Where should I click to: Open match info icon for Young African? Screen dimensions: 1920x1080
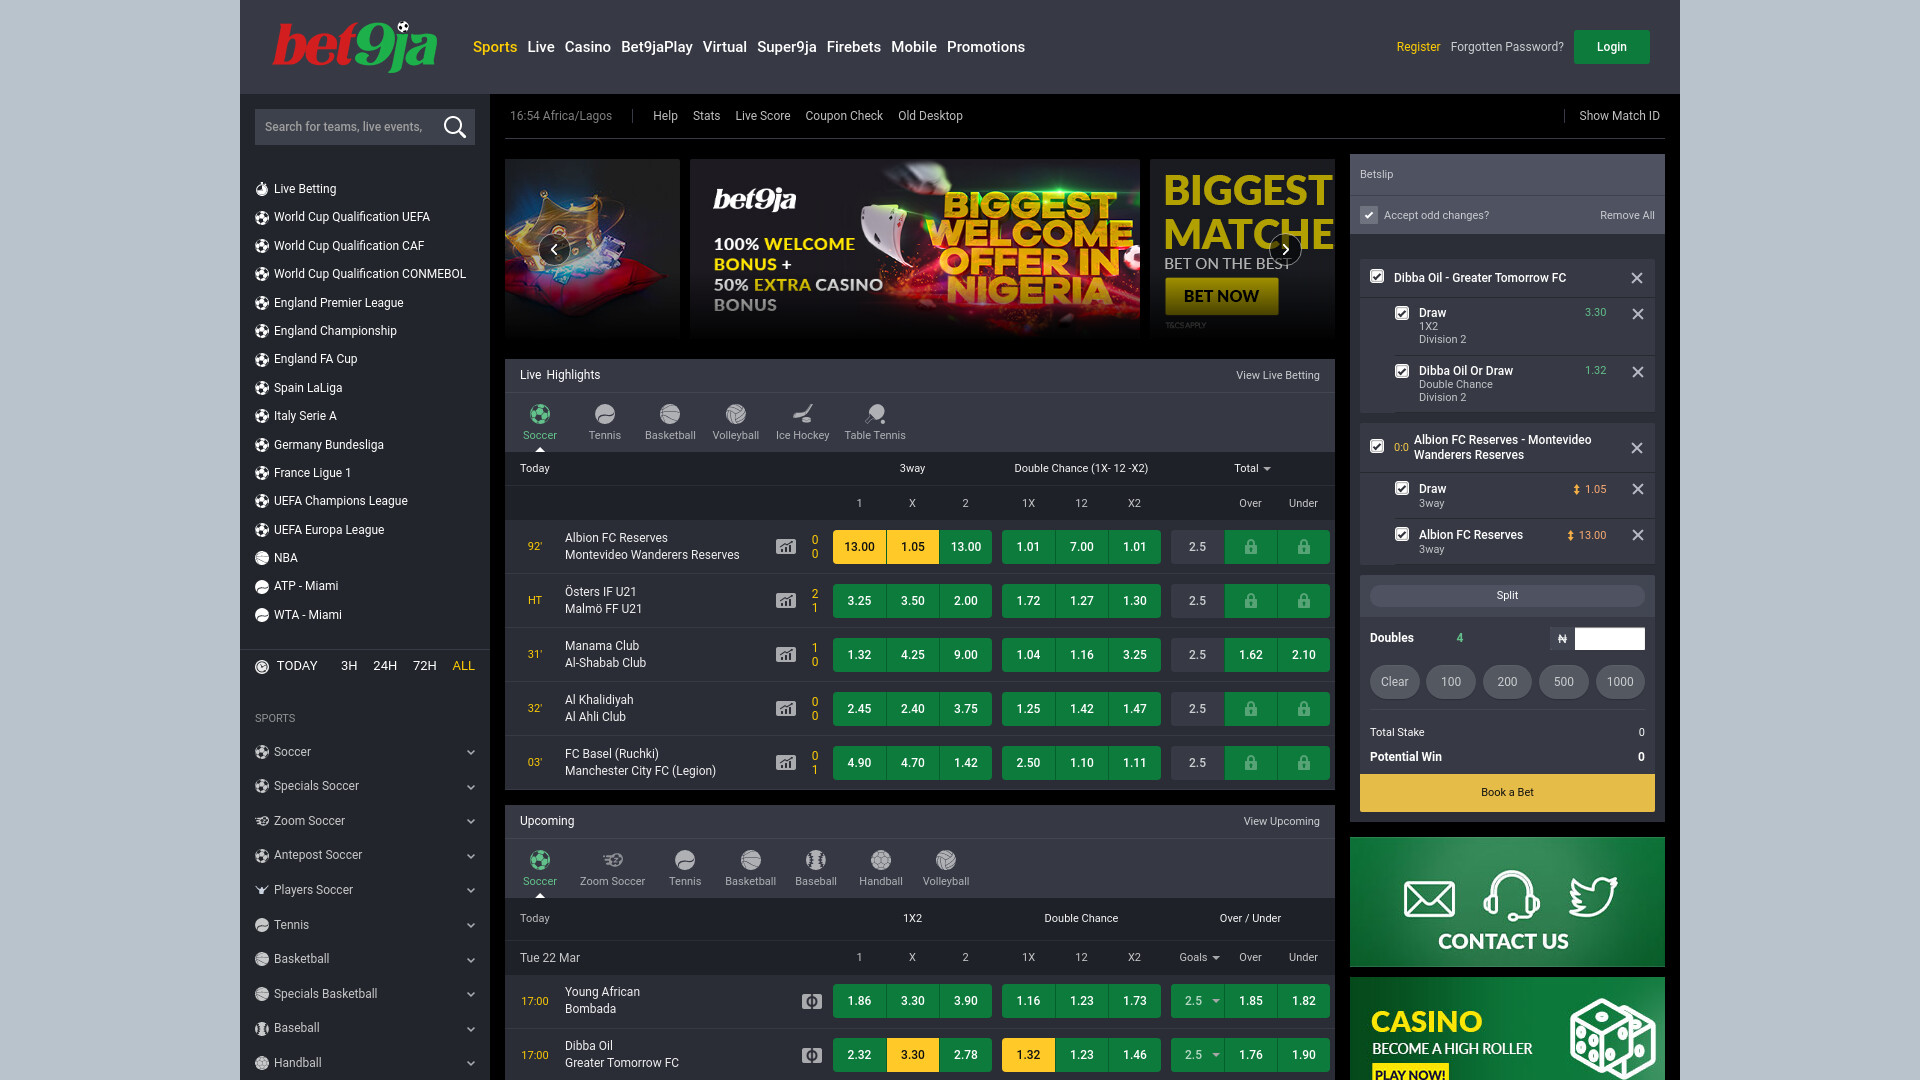[x=812, y=1001]
